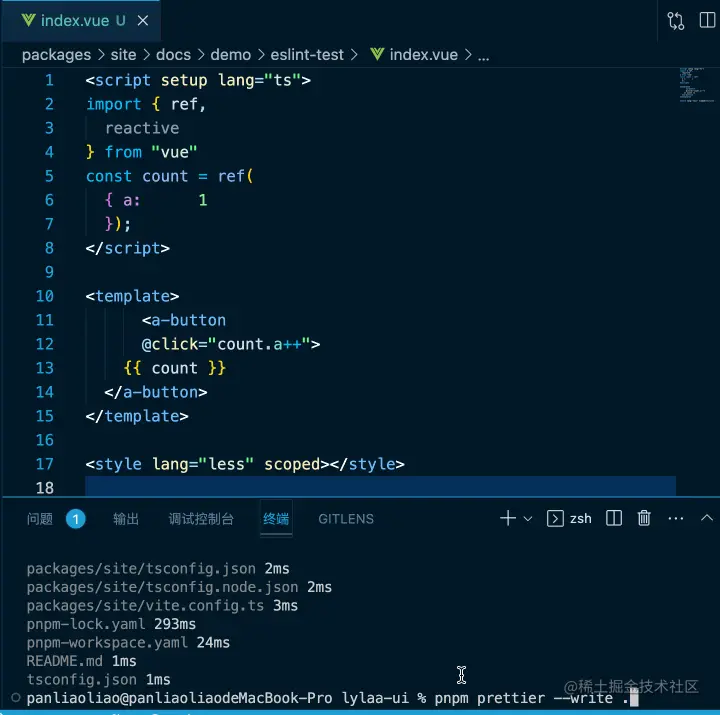Click the style lang="less" tag line

(x=245, y=464)
